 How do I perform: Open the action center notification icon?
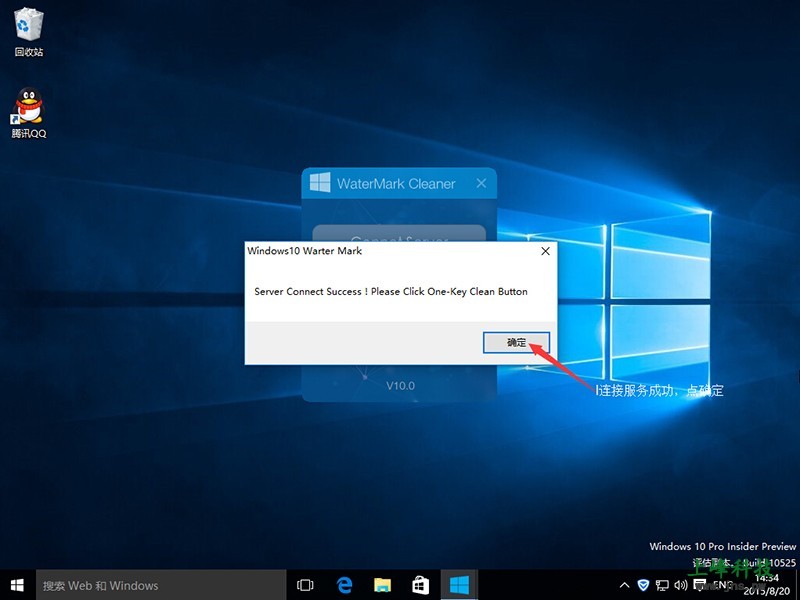click(x=700, y=585)
